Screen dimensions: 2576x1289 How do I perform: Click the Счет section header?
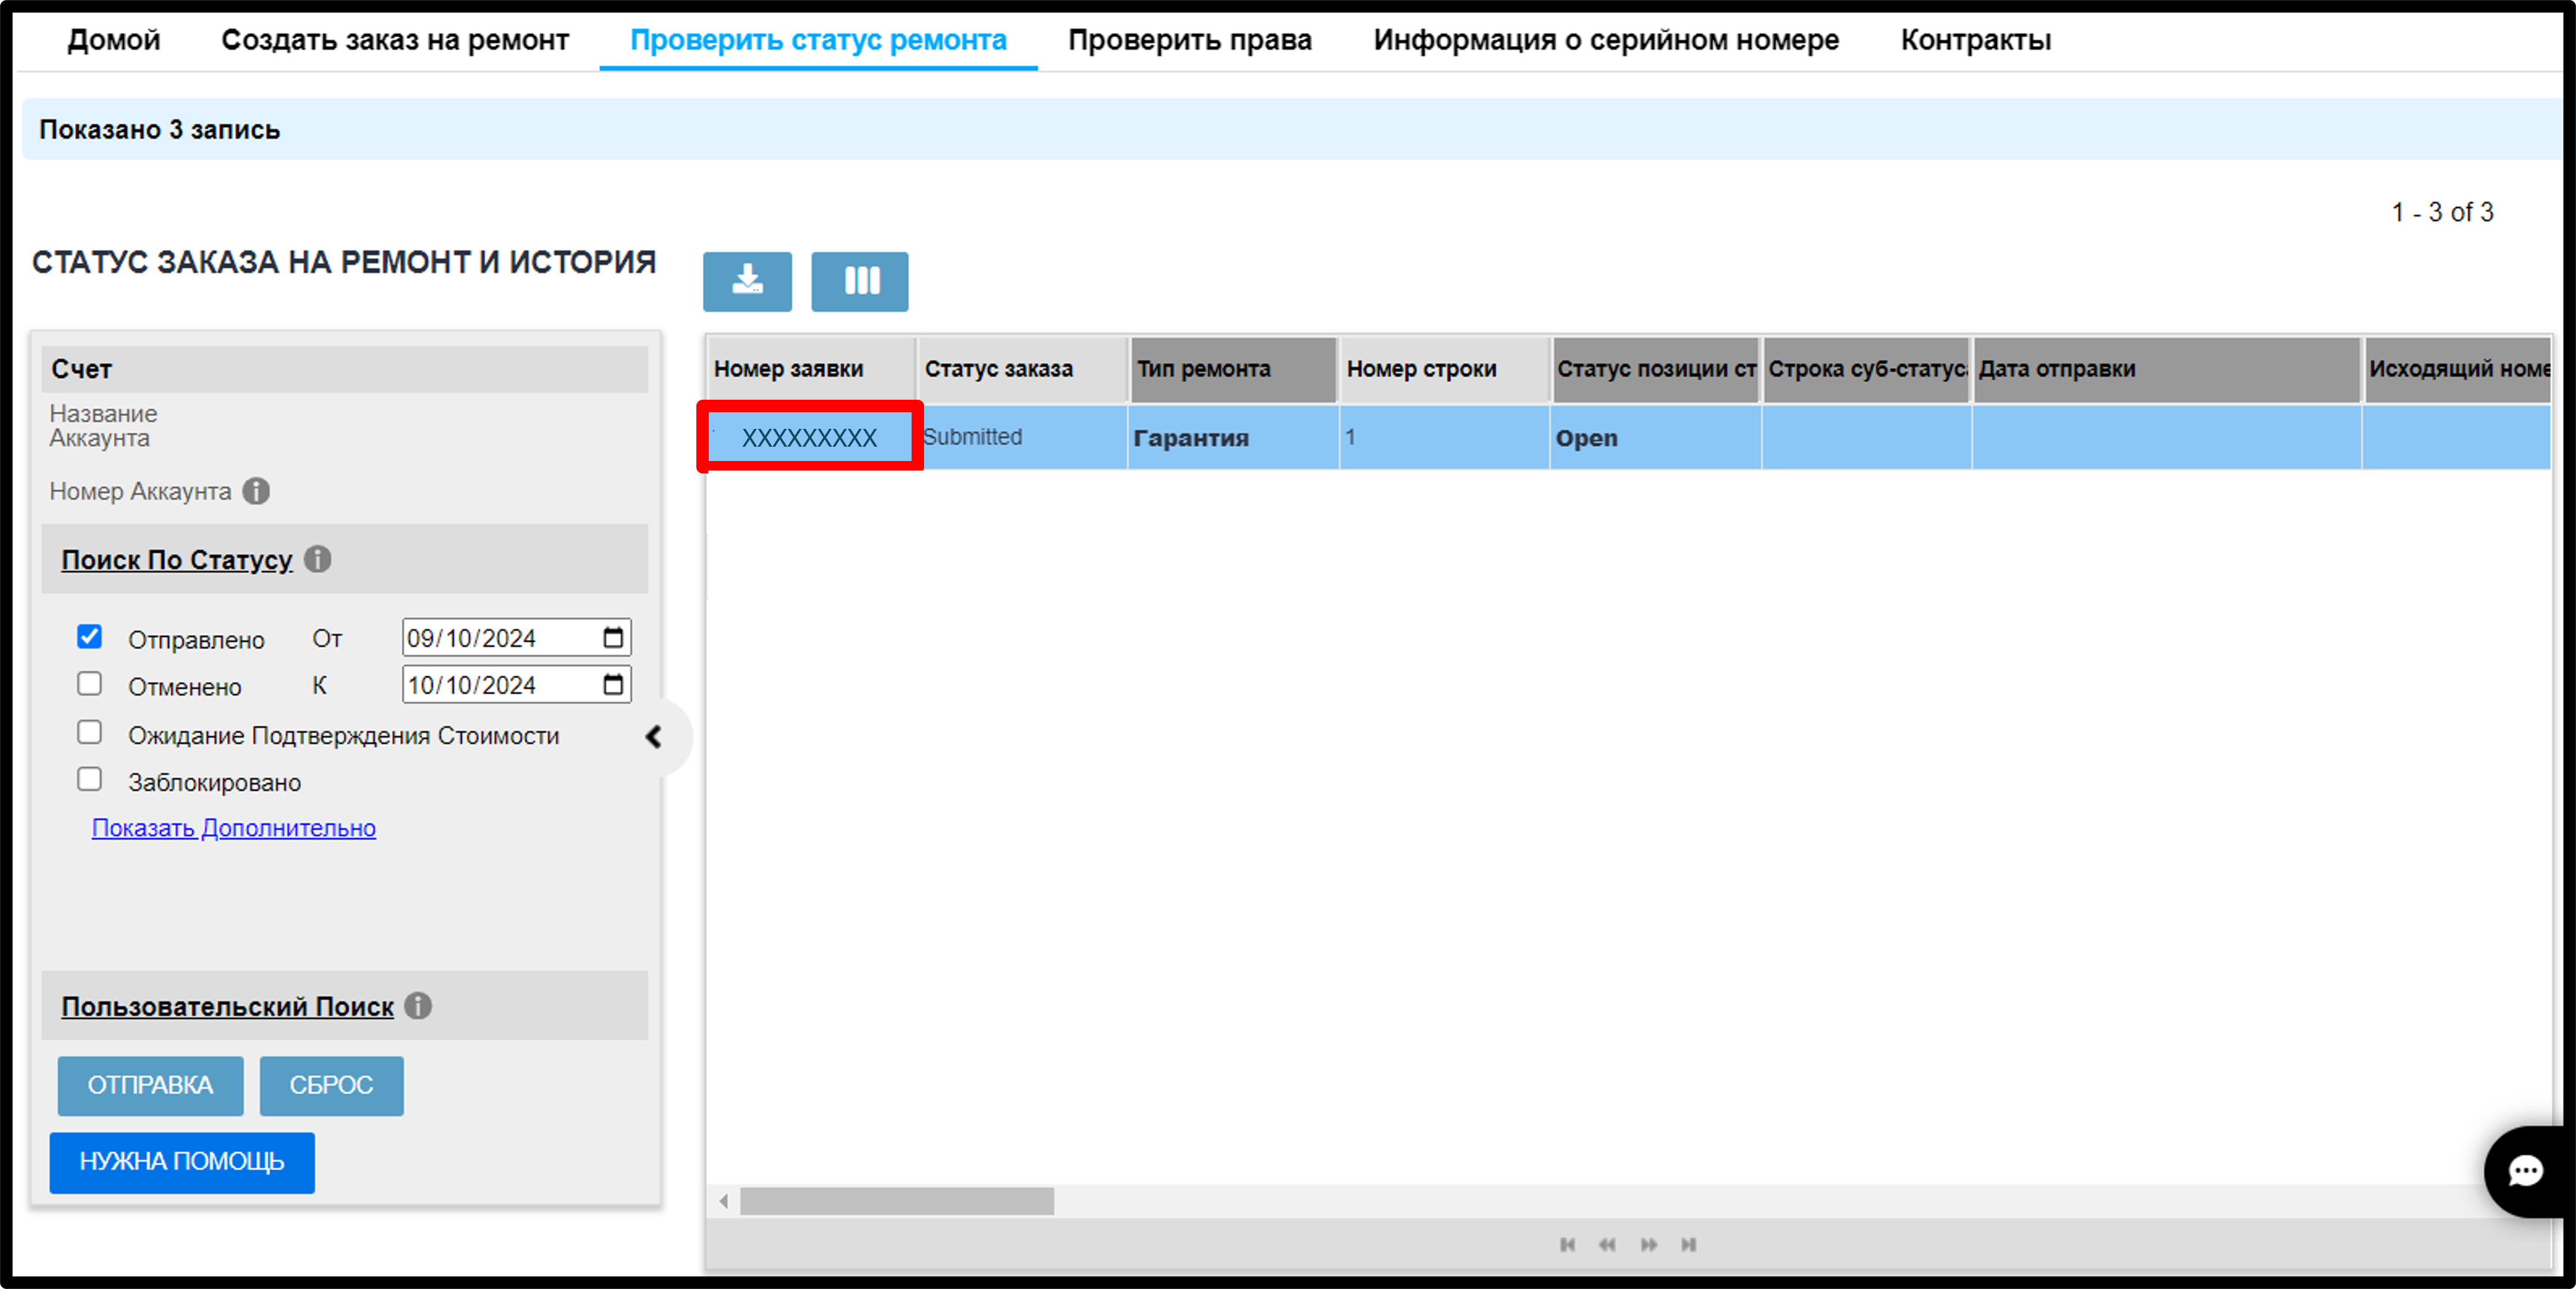345,369
